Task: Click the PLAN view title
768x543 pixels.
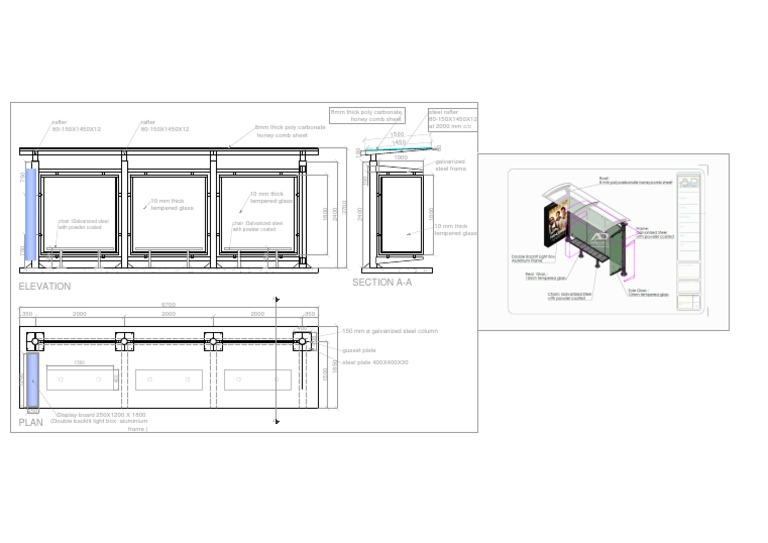Action: click(x=31, y=423)
